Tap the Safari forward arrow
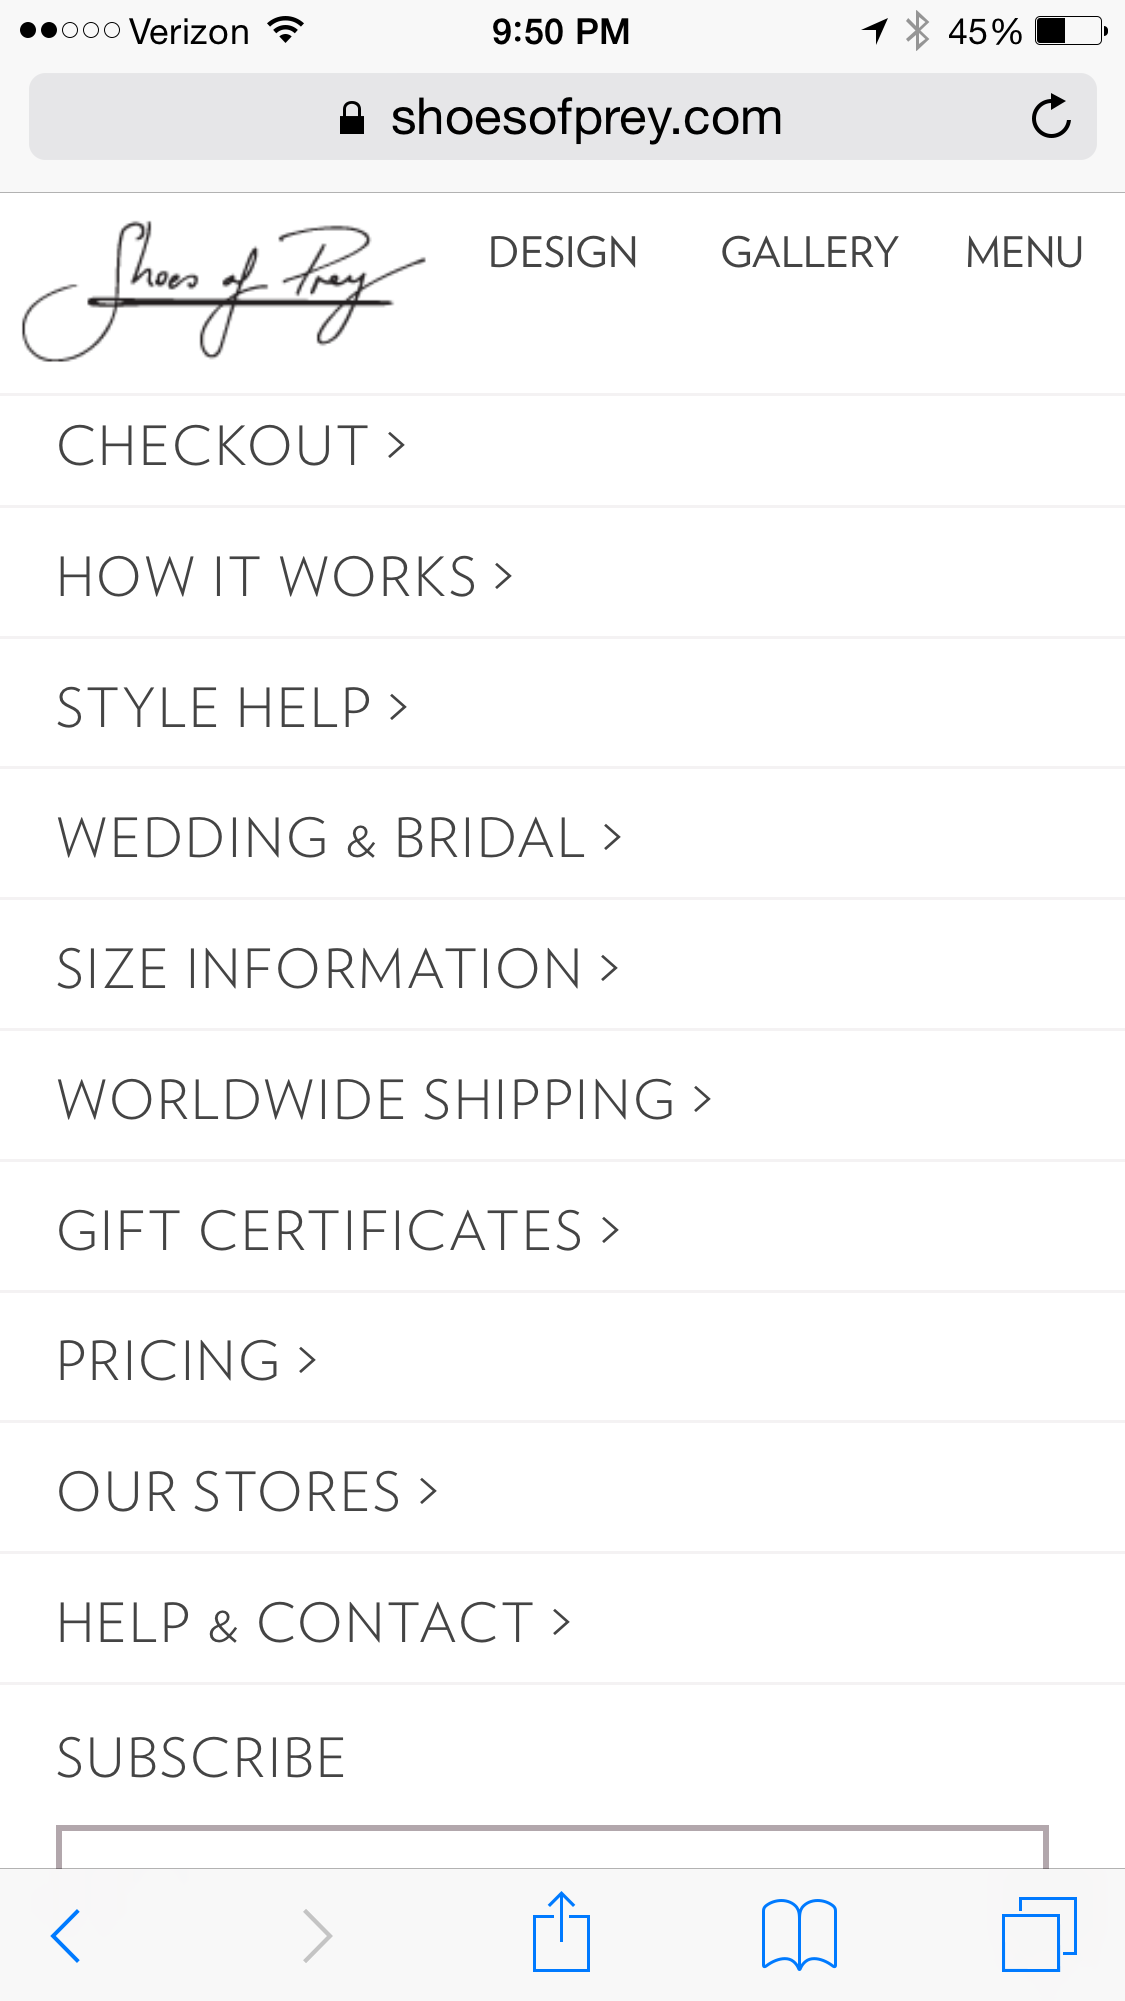Viewport: 1125px width, 2001px height. click(x=317, y=1935)
